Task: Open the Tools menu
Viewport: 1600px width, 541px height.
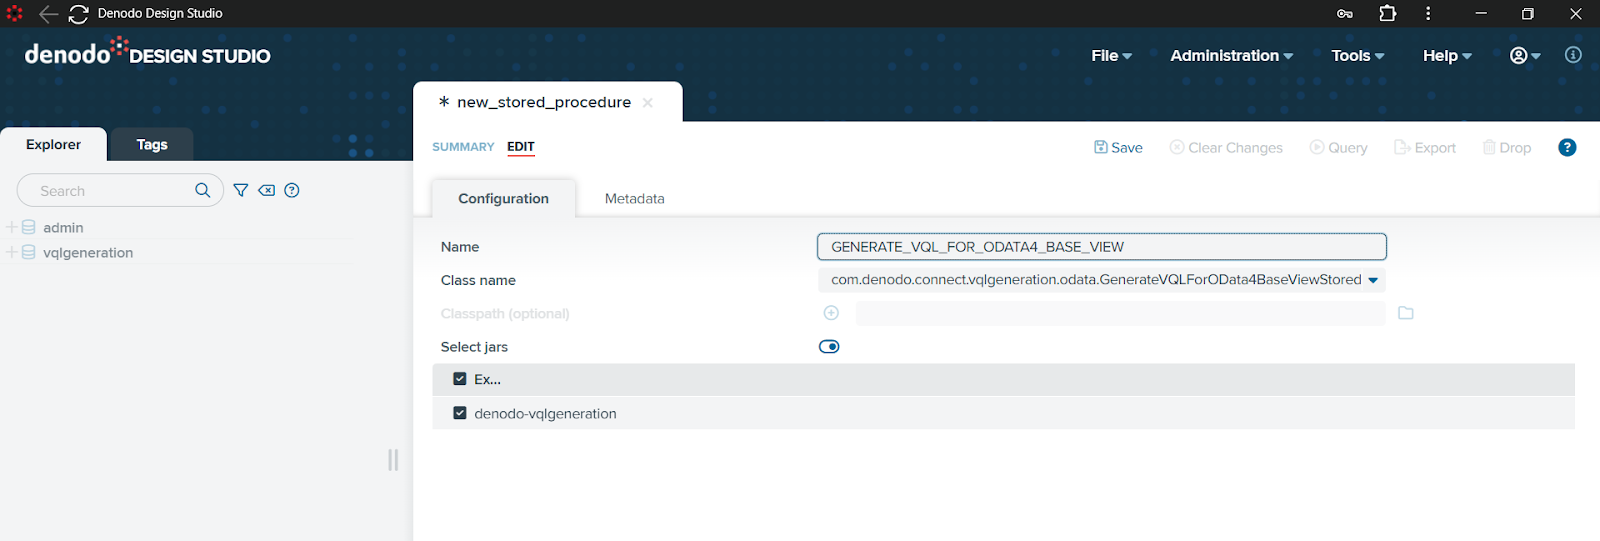Action: [1357, 55]
